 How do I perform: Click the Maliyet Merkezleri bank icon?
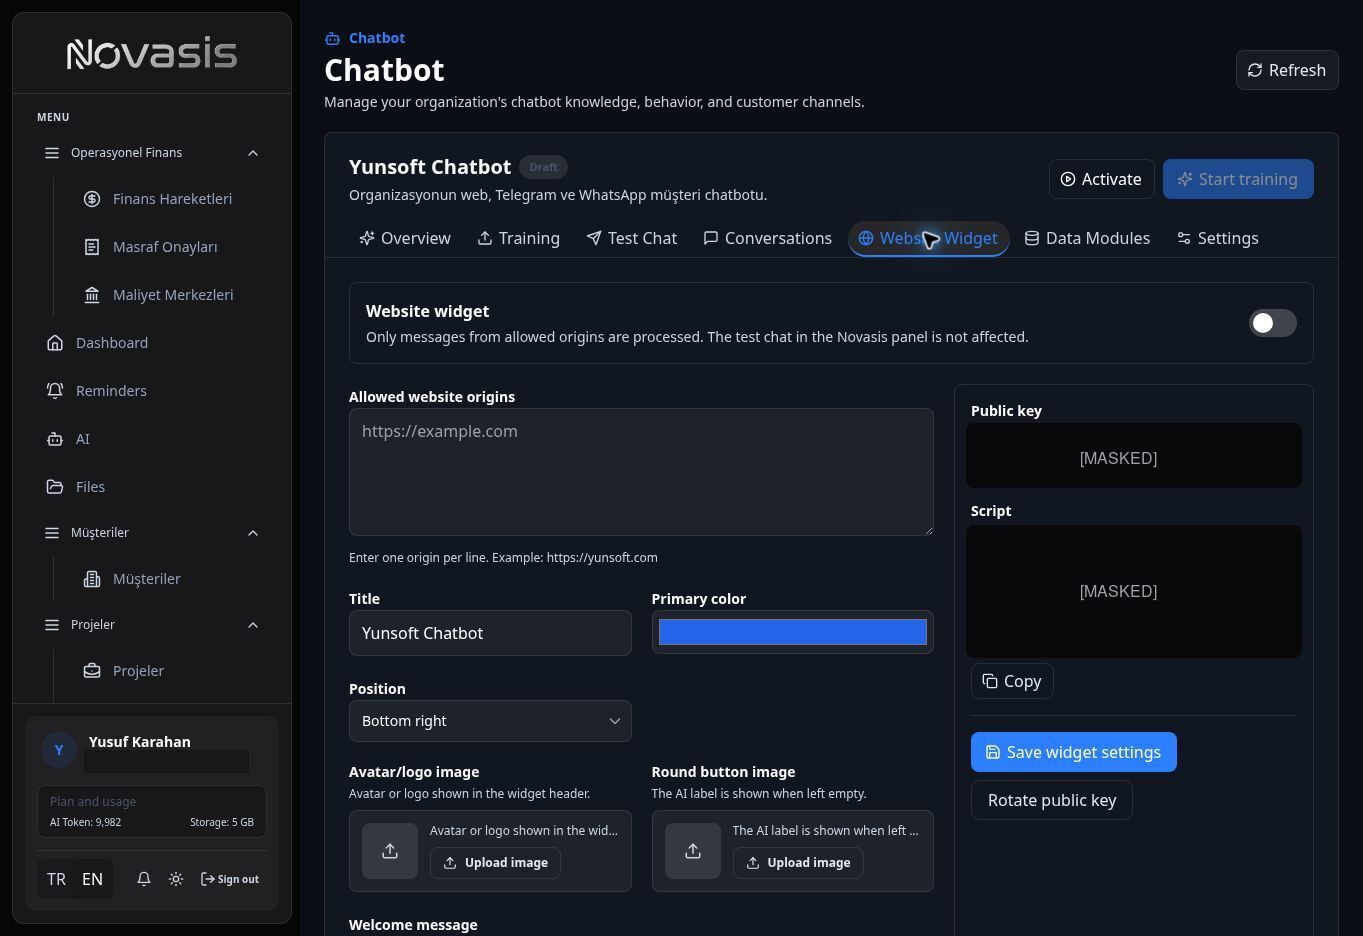point(92,295)
